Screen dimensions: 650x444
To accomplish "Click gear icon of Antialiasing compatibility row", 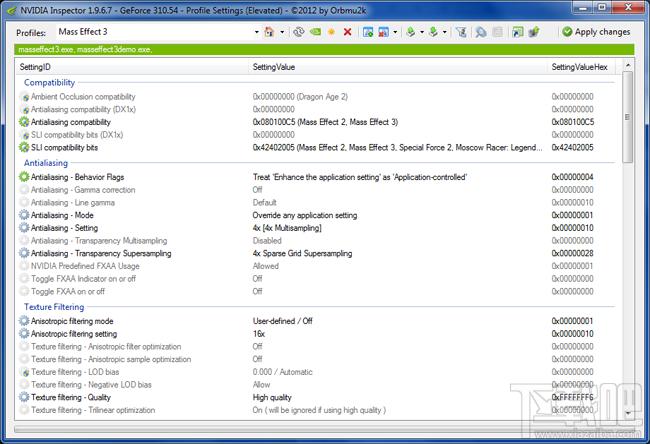I will pyautogui.click(x=24, y=122).
